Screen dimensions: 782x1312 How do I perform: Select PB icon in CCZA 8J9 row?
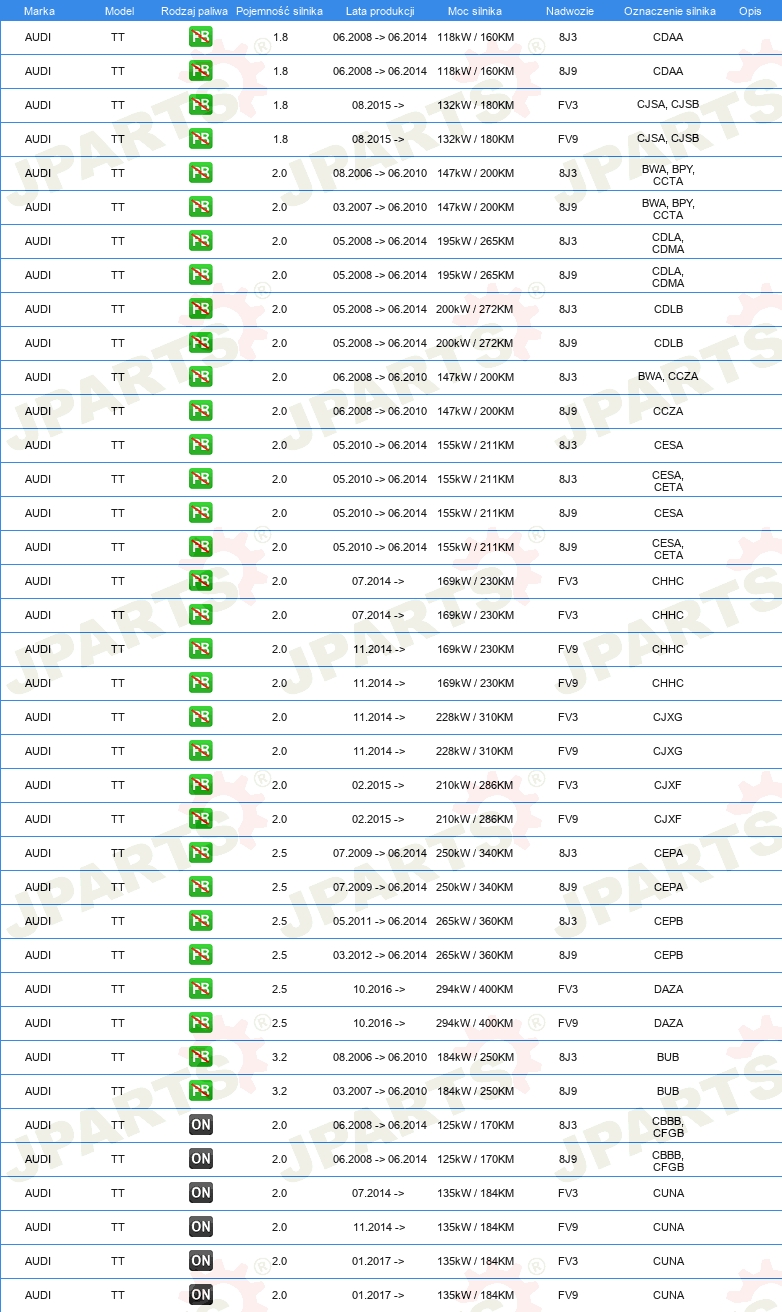[x=200, y=411]
